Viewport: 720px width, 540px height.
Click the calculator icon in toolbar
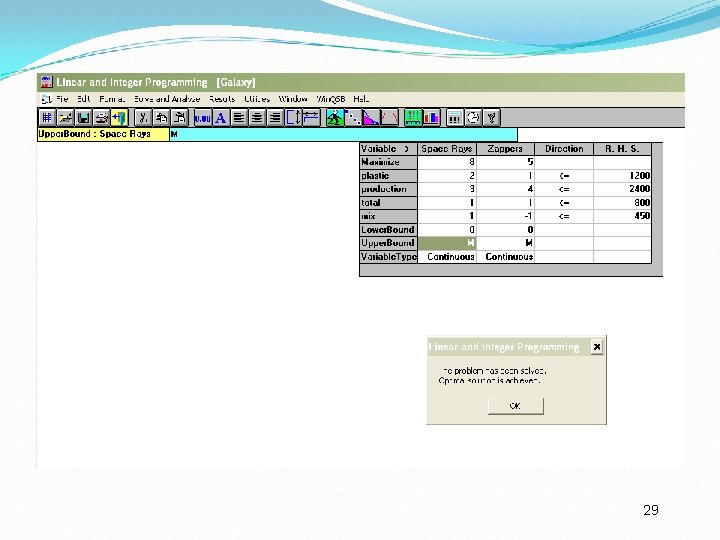[455, 118]
